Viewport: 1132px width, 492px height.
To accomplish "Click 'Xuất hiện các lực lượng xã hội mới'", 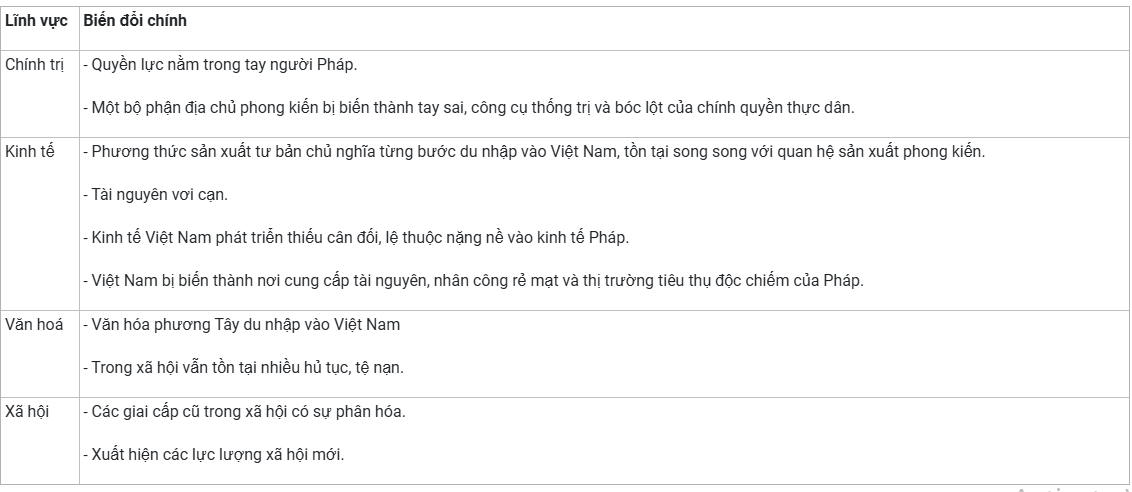I will click(x=214, y=455).
